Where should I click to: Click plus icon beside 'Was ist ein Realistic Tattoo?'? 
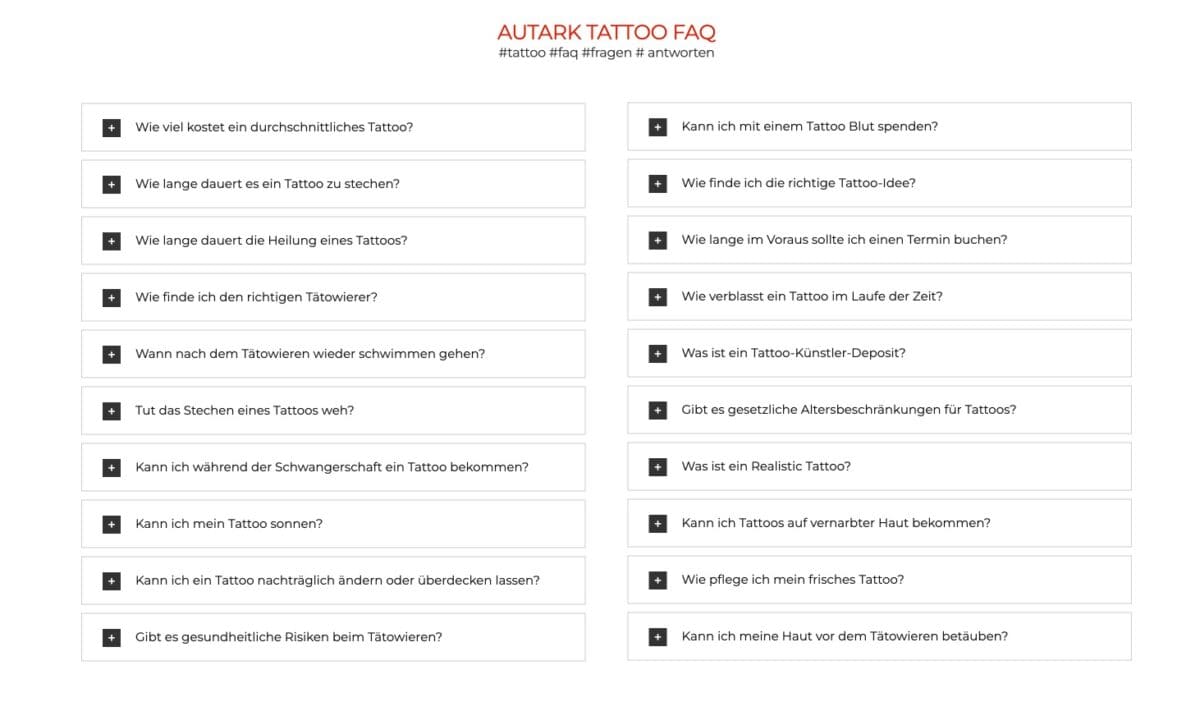(657, 467)
